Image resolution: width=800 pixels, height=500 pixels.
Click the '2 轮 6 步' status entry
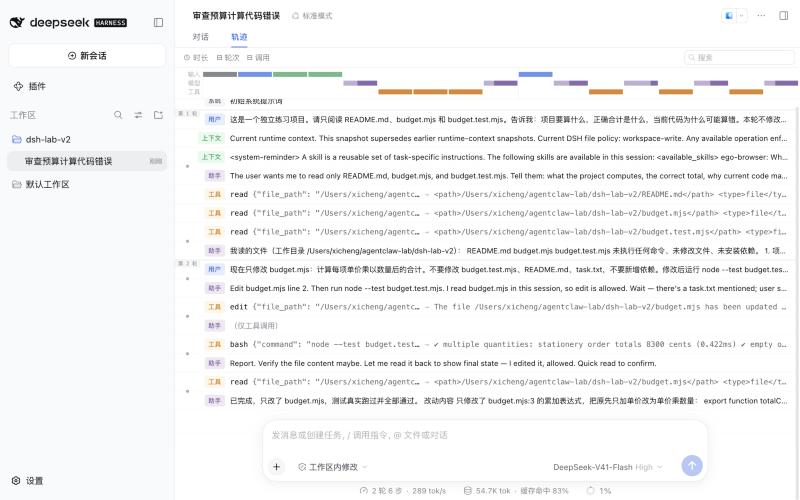click(x=403, y=491)
